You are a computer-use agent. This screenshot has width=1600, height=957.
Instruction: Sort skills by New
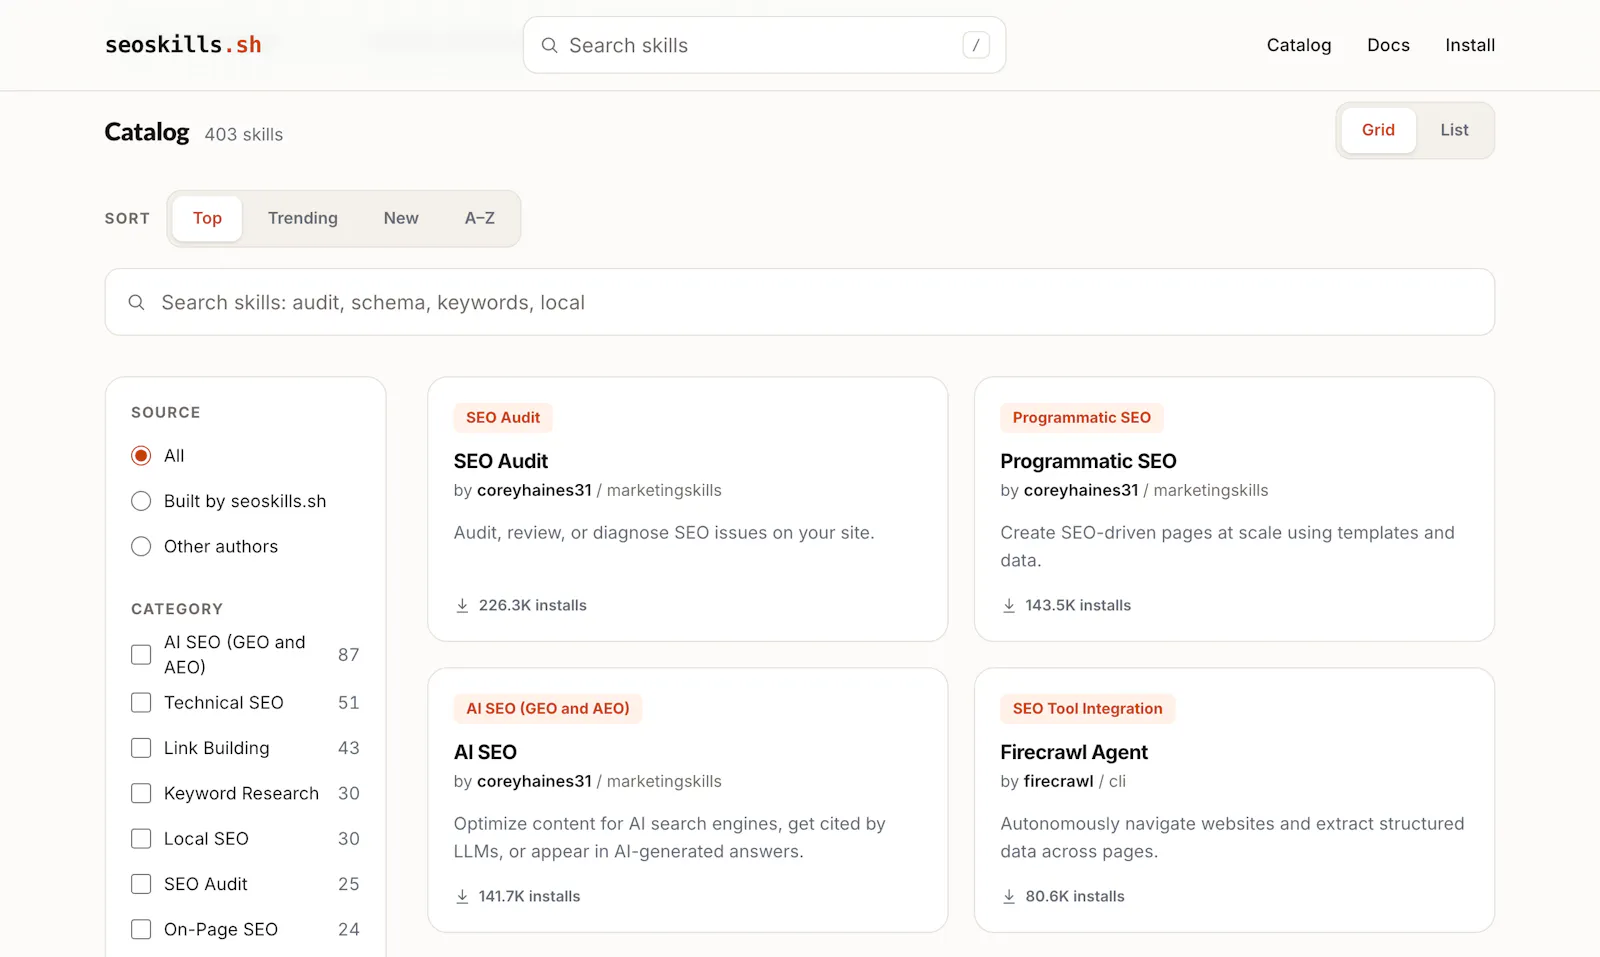(x=401, y=218)
